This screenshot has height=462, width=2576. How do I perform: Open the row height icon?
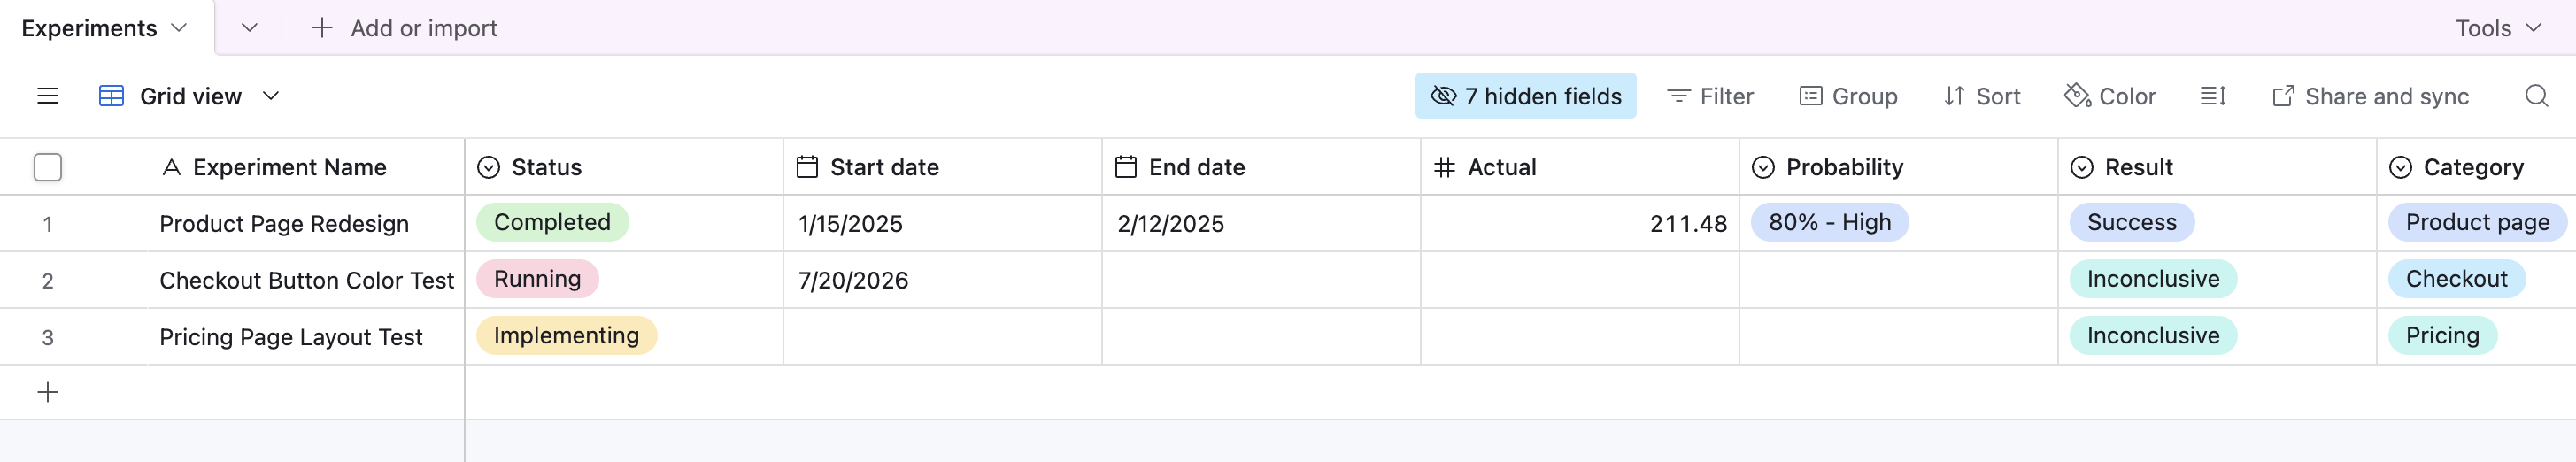[x=2212, y=96]
